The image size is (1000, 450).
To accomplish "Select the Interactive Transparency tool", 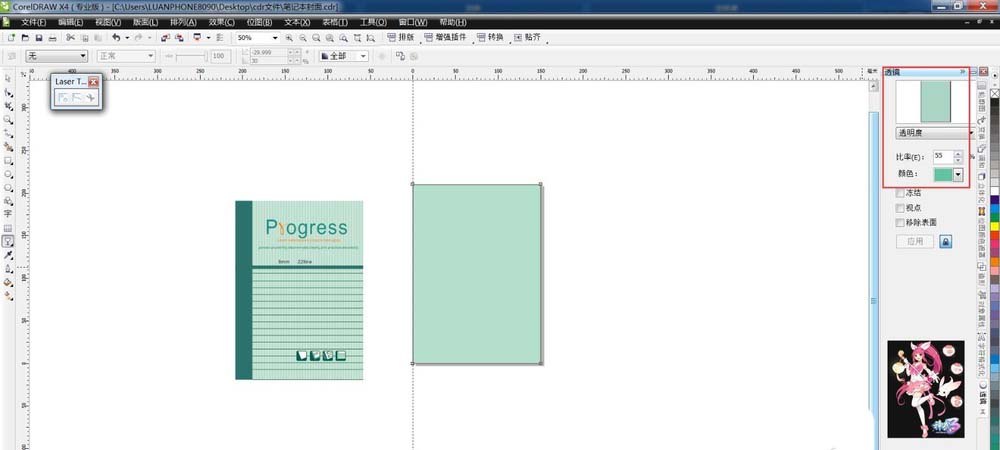I will point(8,242).
